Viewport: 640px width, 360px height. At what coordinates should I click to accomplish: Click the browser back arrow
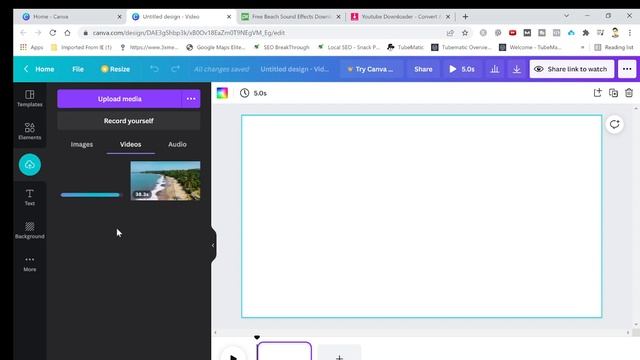(23, 33)
